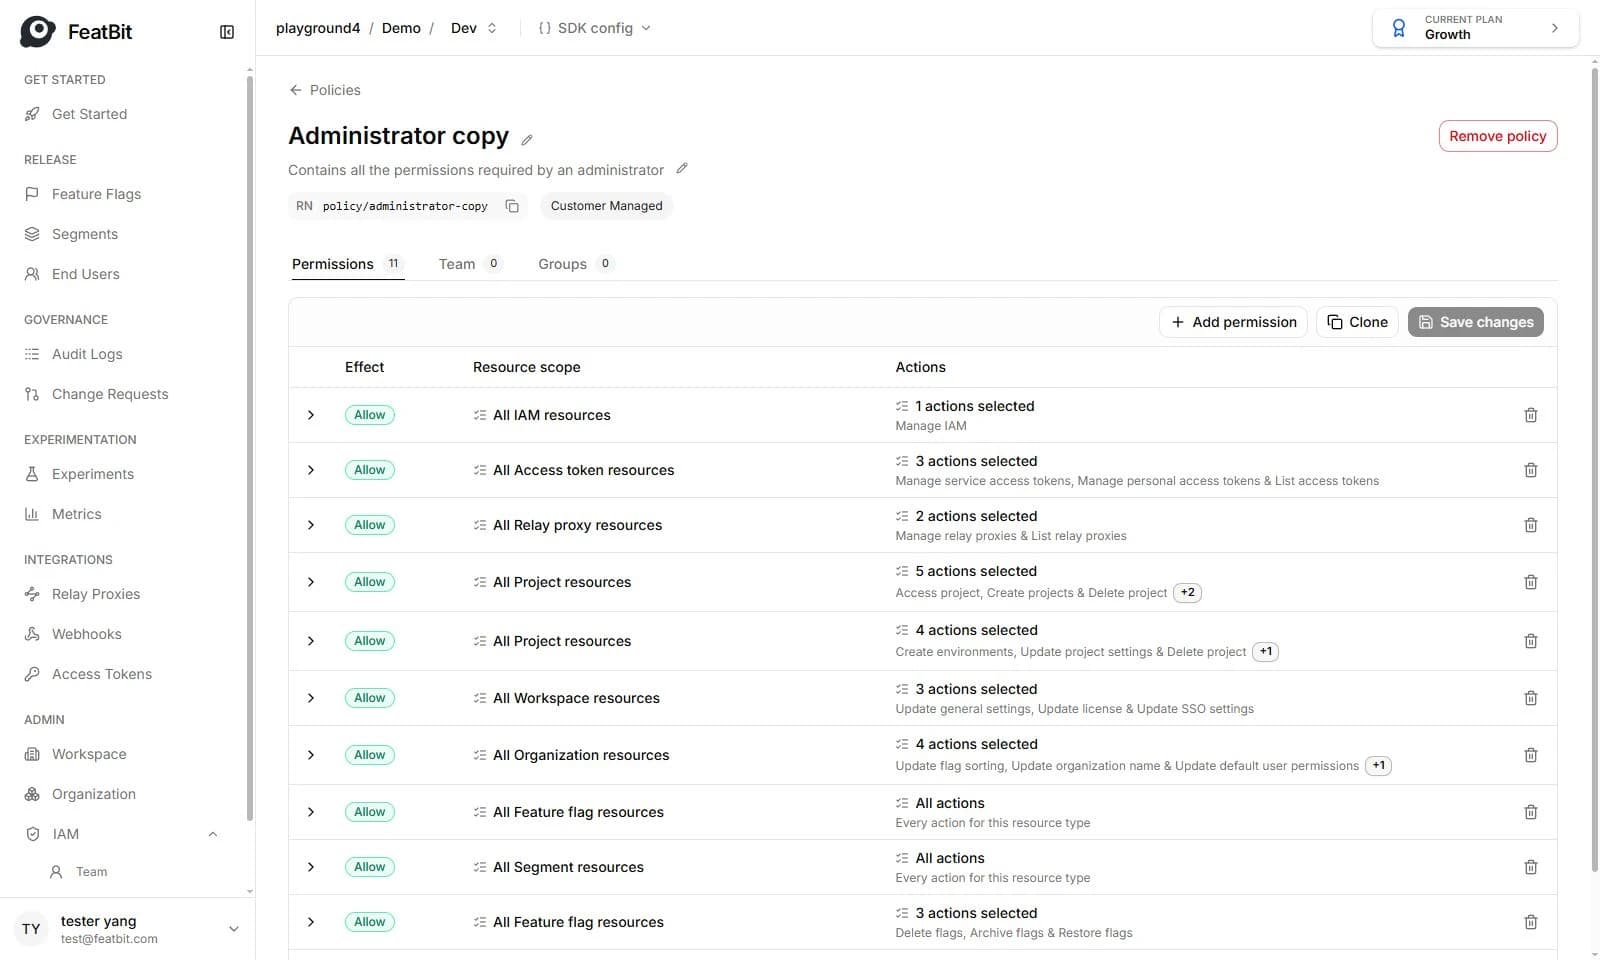Click the Demo project breadcrumb
1600x960 pixels.
click(x=401, y=28)
